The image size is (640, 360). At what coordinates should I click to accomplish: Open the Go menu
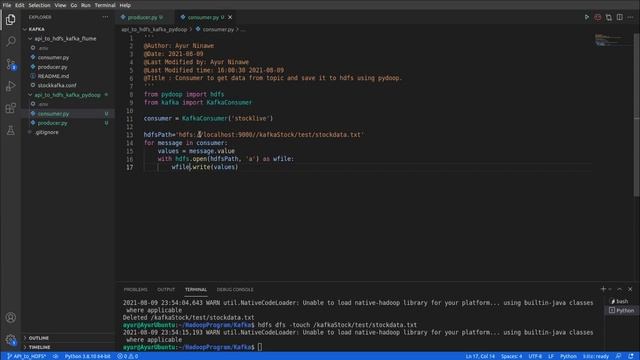tap(73, 5)
